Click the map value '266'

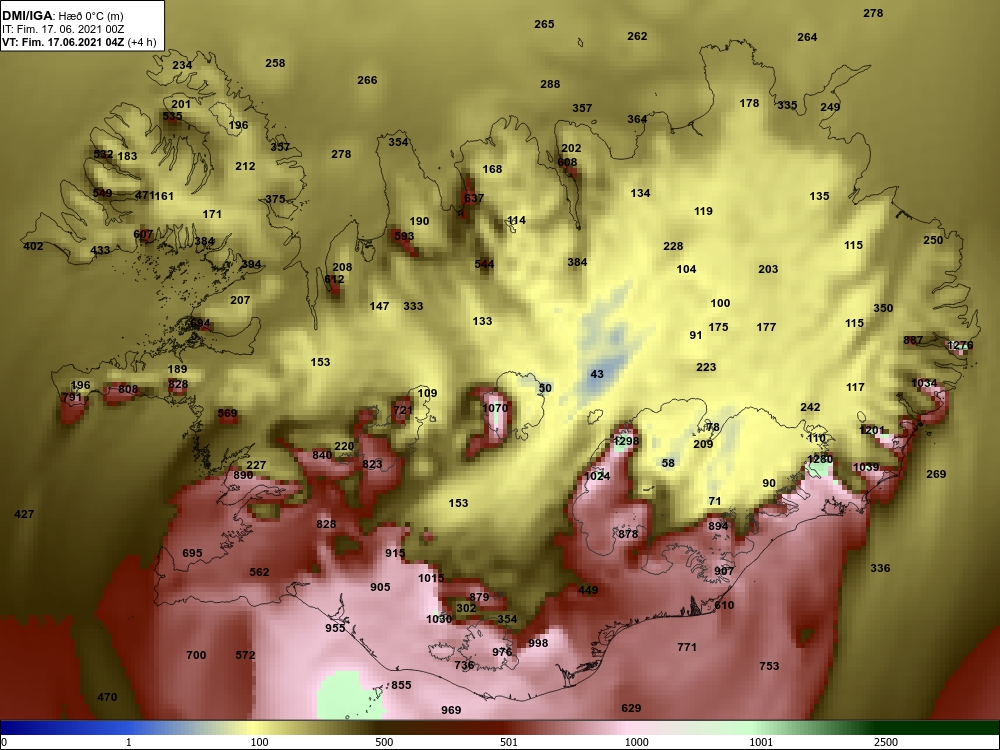tap(367, 80)
